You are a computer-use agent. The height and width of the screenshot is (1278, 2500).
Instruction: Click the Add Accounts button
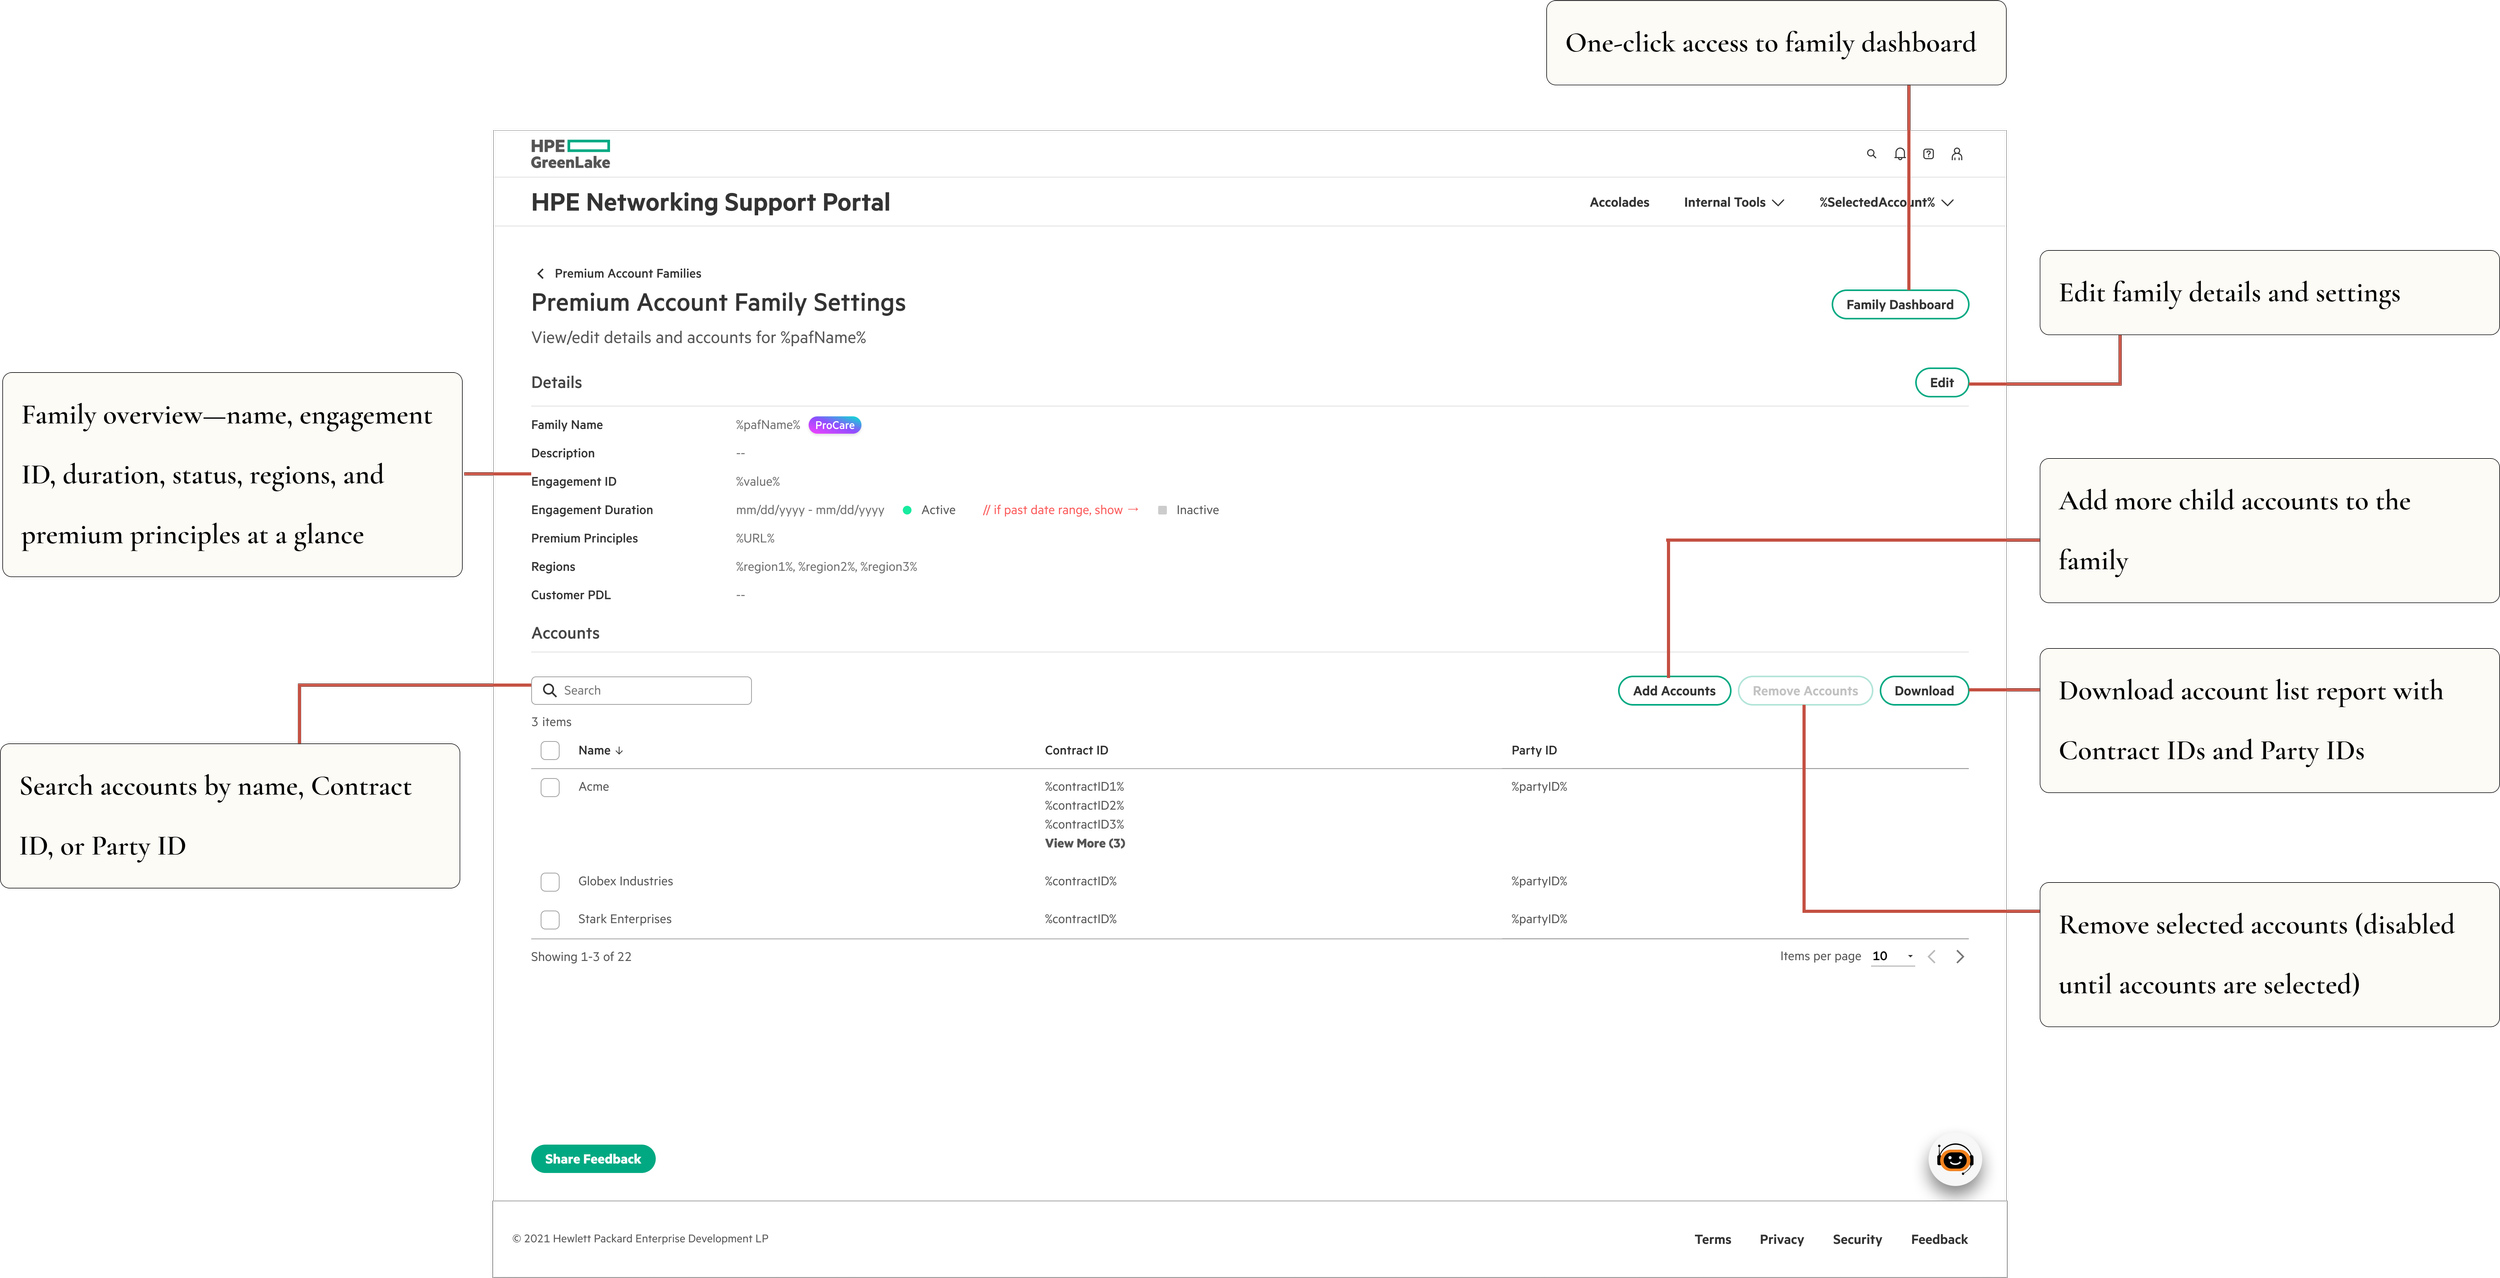tap(1673, 691)
